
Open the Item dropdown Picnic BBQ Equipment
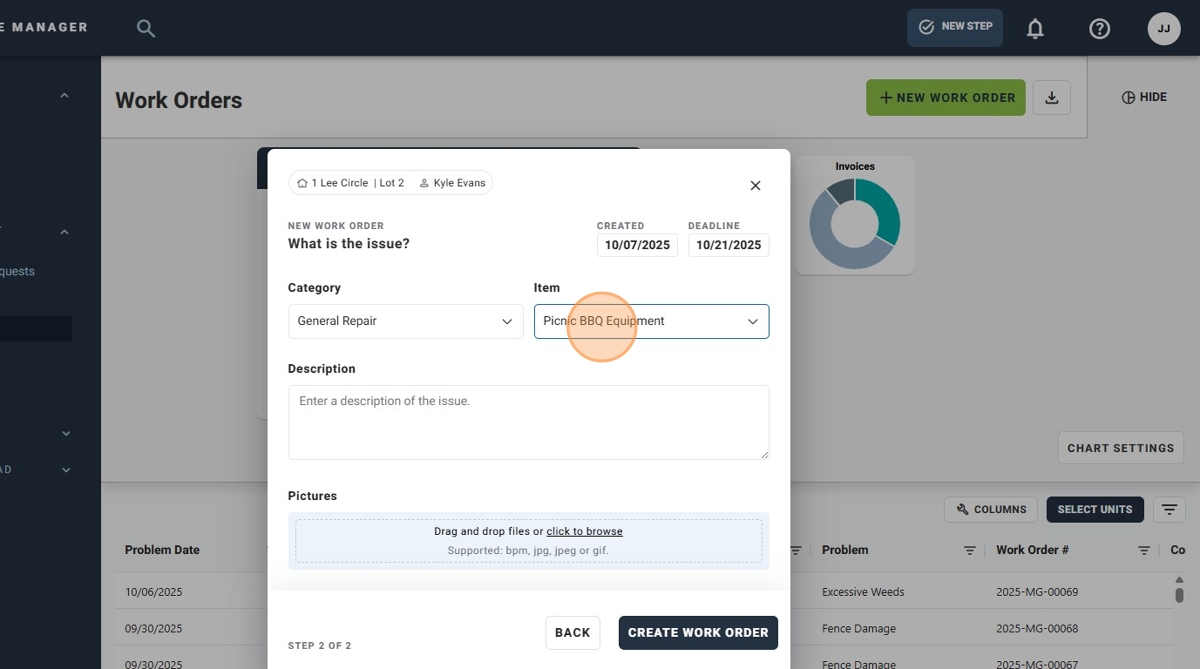pyautogui.click(x=651, y=321)
